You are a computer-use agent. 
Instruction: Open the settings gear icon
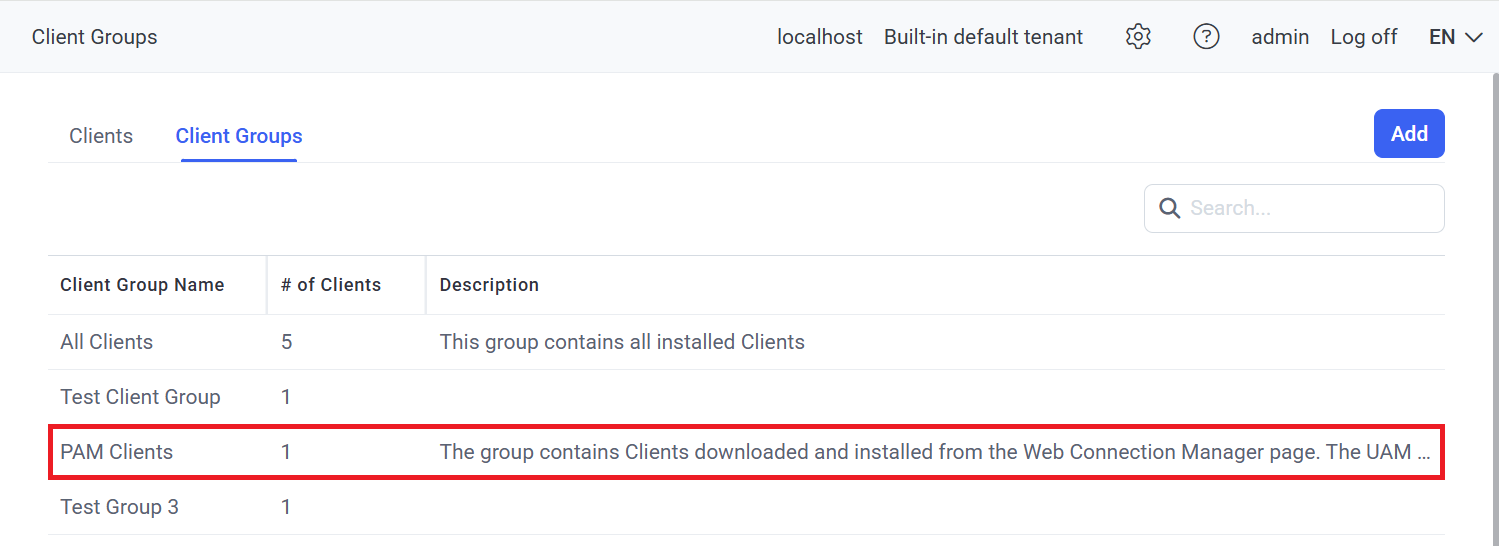point(1138,37)
